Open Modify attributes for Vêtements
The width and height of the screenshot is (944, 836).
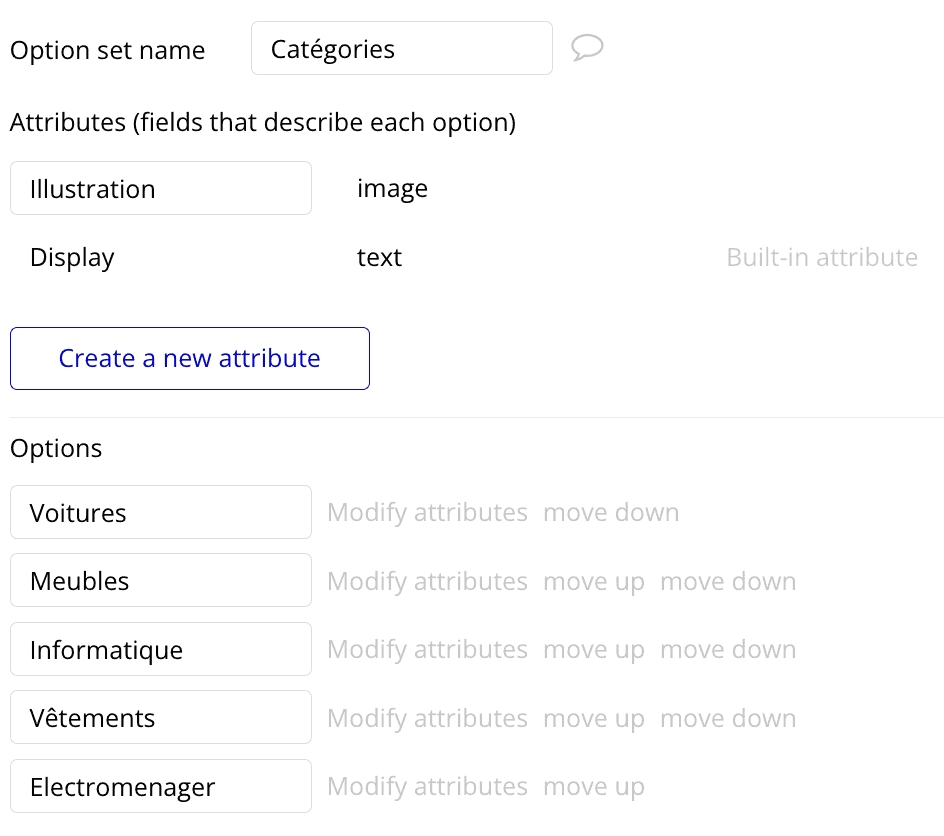(x=427, y=717)
